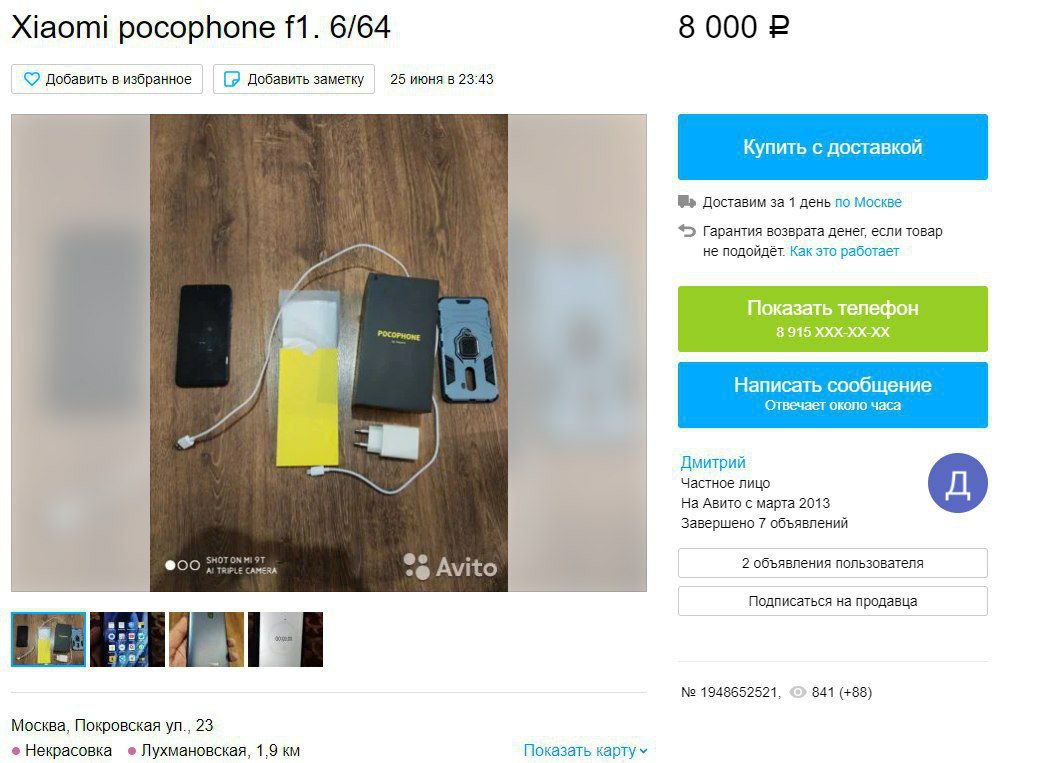Reveal number with Показать телефон
Image resolution: width=1059 pixels, height=763 pixels.
(833, 319)
